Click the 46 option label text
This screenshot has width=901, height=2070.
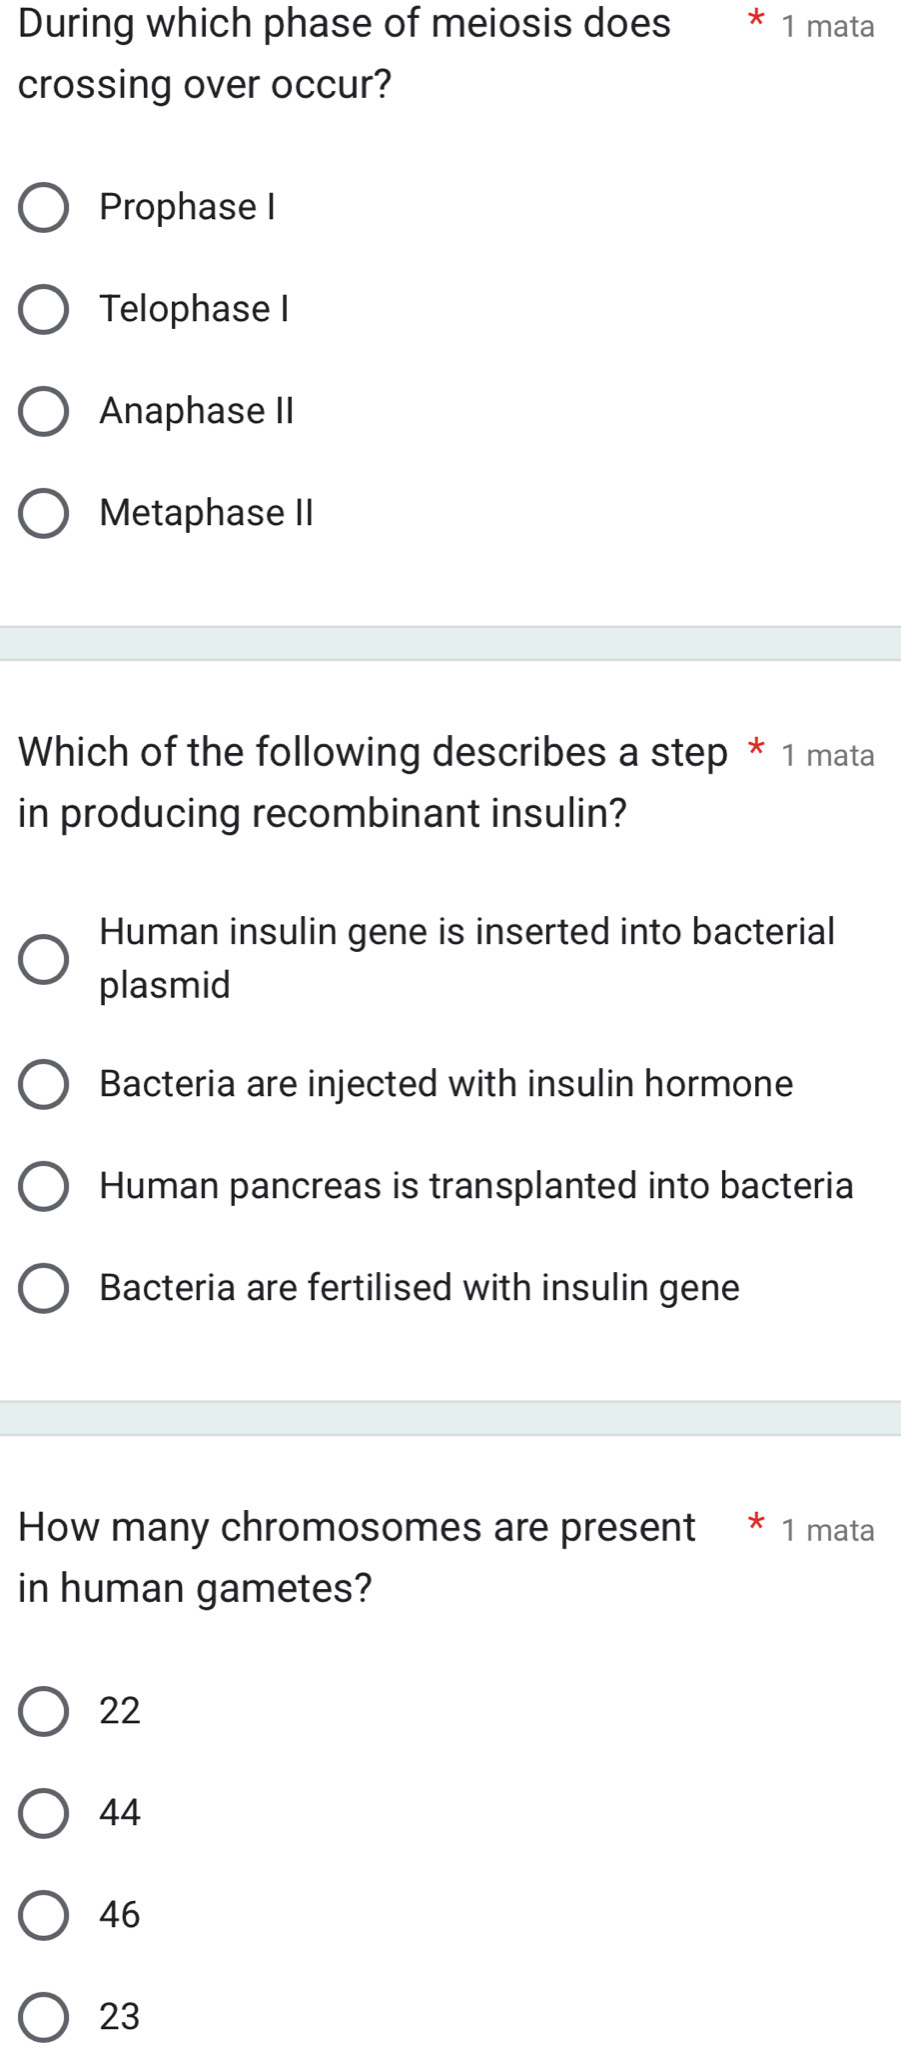118,1914
